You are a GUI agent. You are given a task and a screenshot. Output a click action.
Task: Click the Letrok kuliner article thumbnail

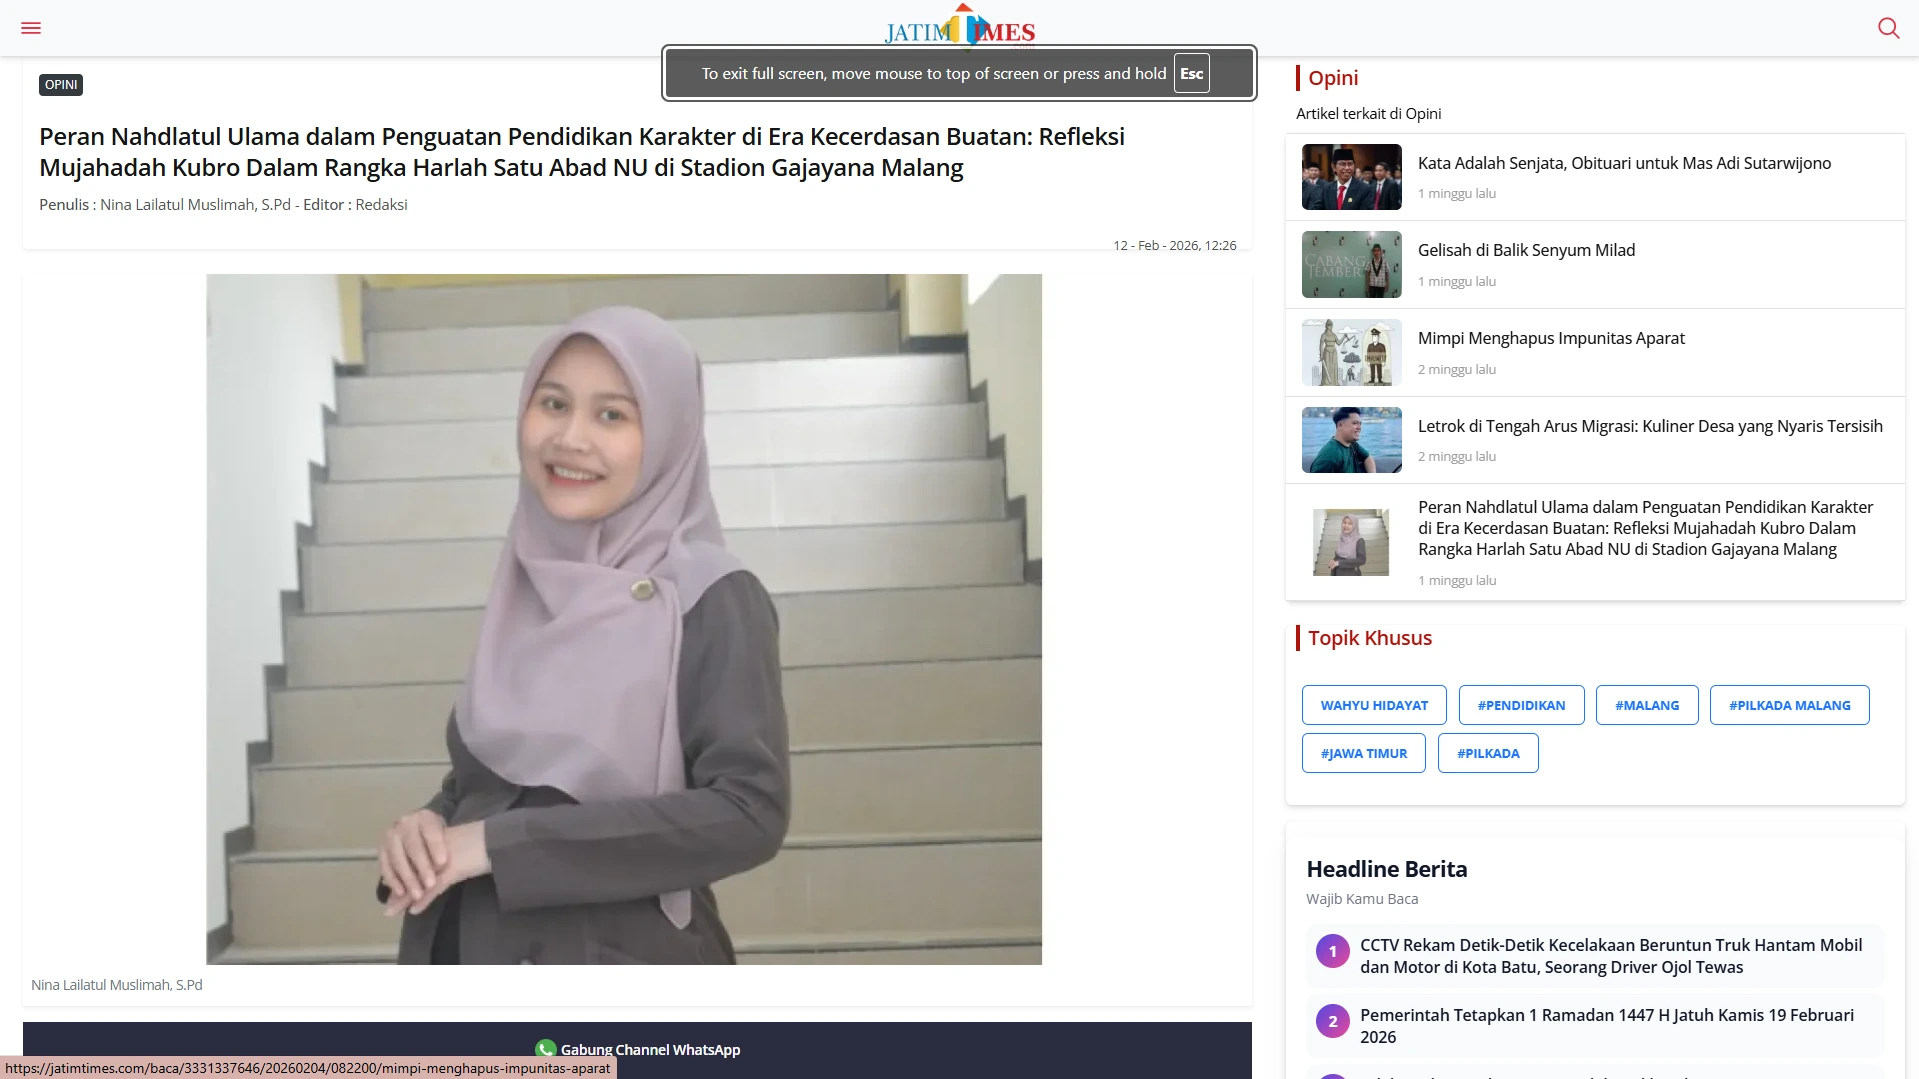coord(1351,439)
